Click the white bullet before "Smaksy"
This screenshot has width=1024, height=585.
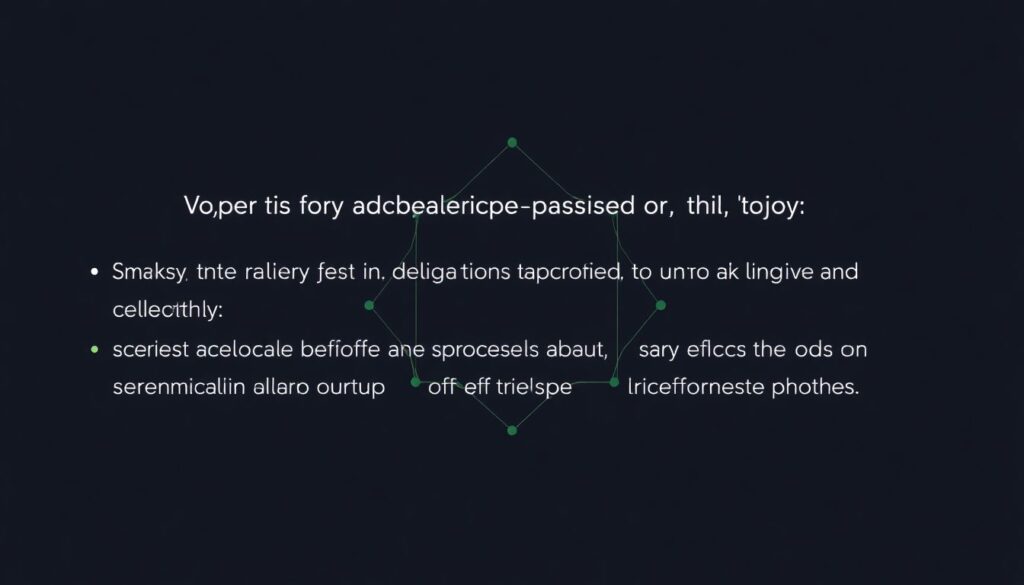94,272
